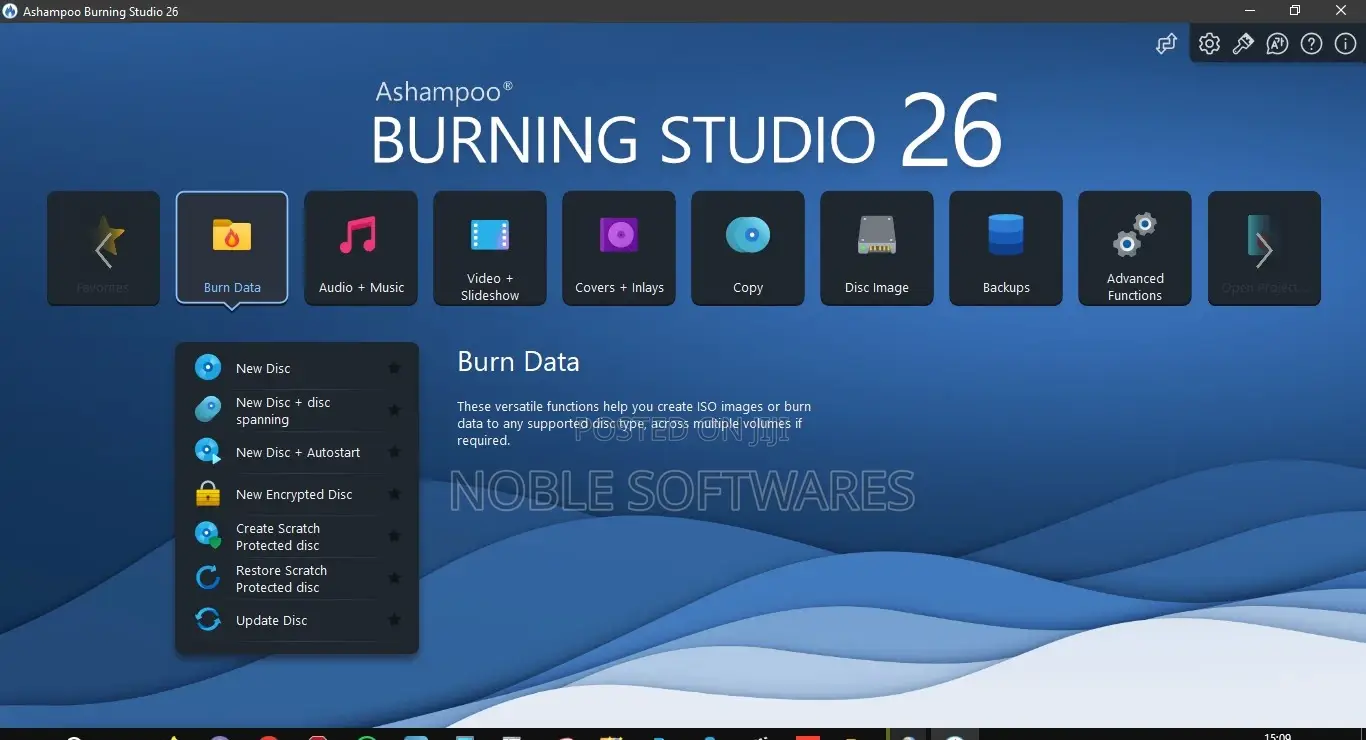Open the question mark help icon
The width and height of the screenshot is (1366, 740).
[1311, 44]
